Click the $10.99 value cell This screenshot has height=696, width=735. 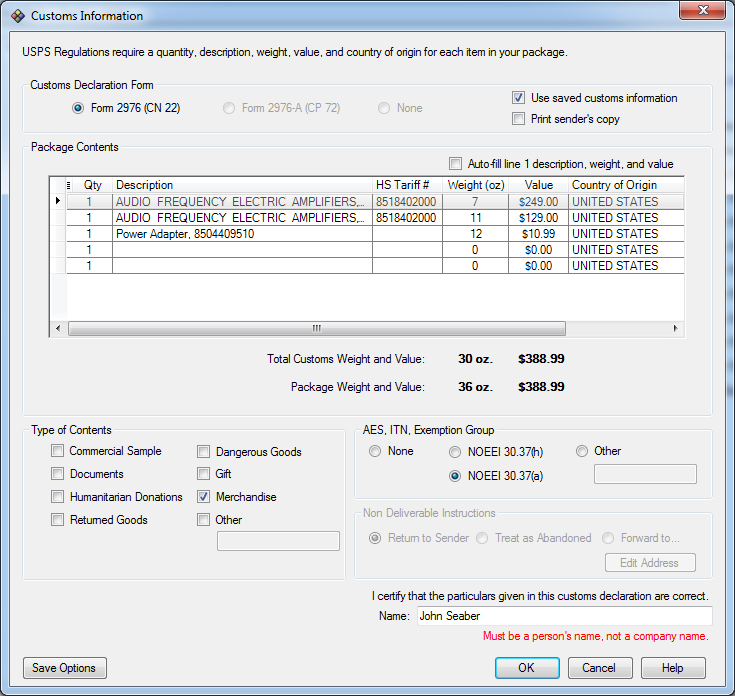(x=538, y=234)
